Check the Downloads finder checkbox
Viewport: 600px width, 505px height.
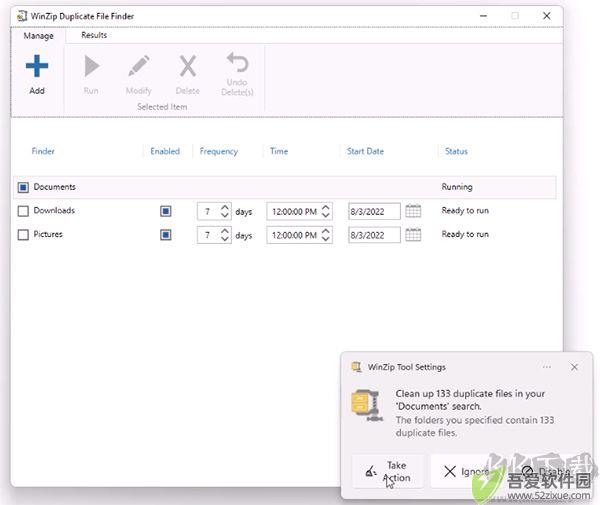pos(23,211)
